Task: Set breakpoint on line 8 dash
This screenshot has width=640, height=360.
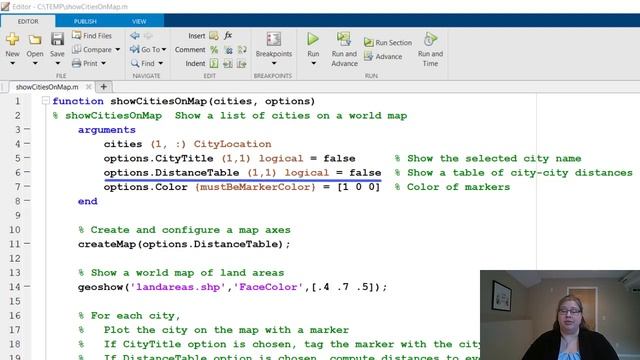Action: click(x=27, y=200)
